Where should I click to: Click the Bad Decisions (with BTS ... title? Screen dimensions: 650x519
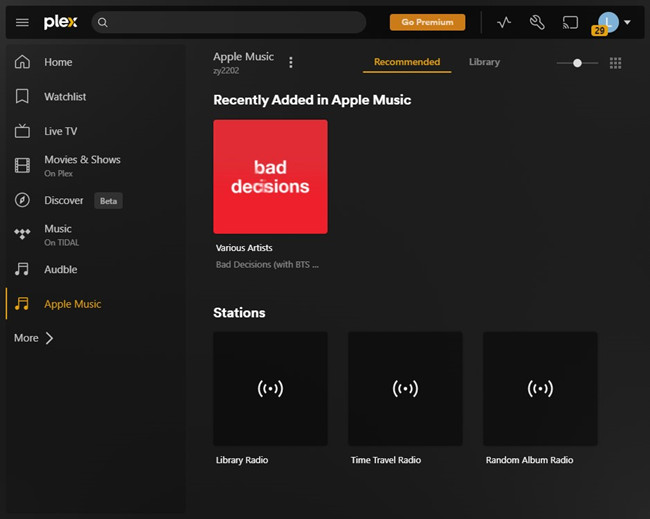267,264
